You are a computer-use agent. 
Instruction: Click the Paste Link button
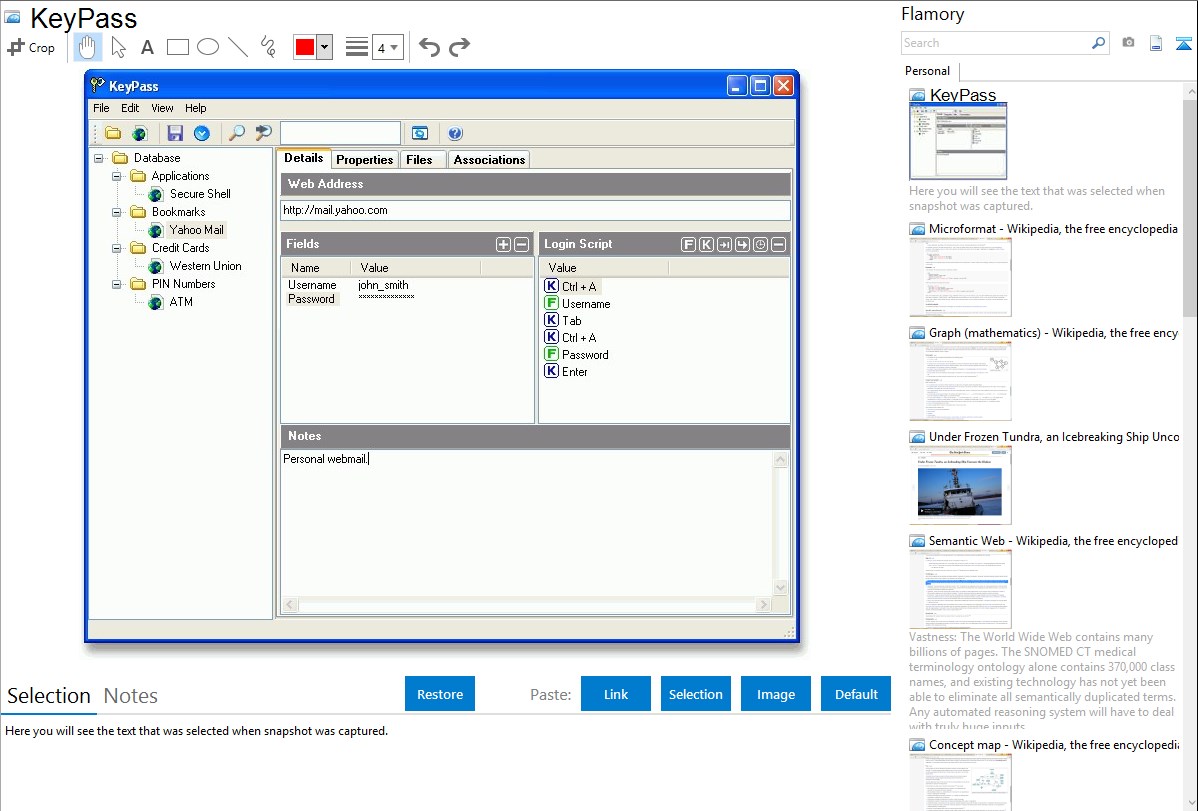(x=616, y=694)
